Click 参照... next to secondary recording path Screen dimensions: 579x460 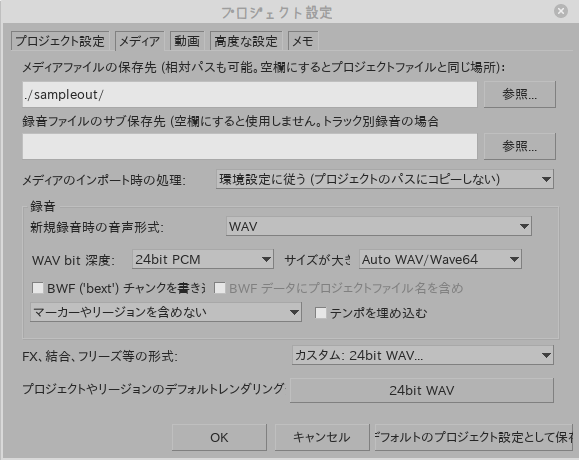coord(520,147)
